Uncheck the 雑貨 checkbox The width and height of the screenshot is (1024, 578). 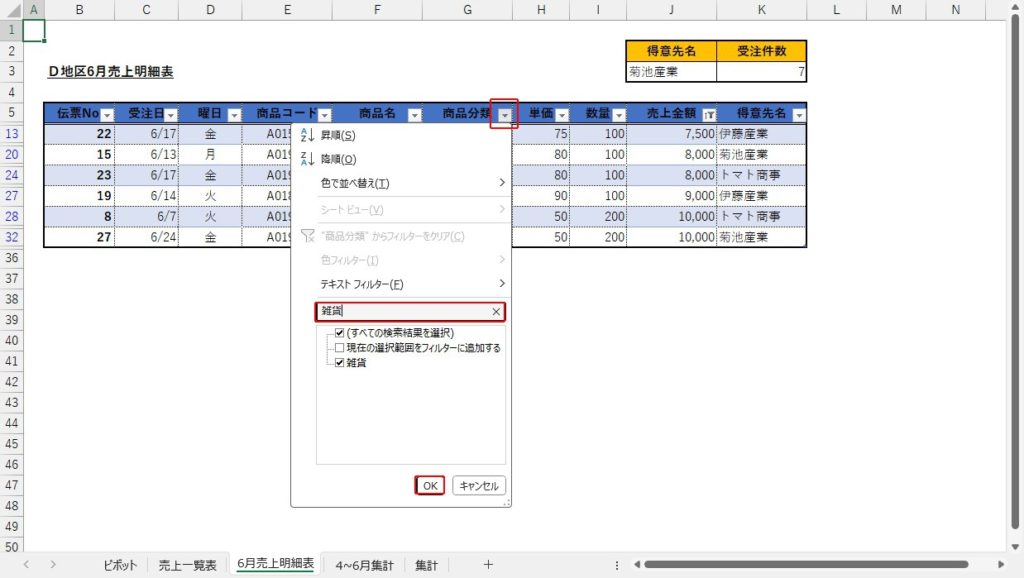coord(340,363)
